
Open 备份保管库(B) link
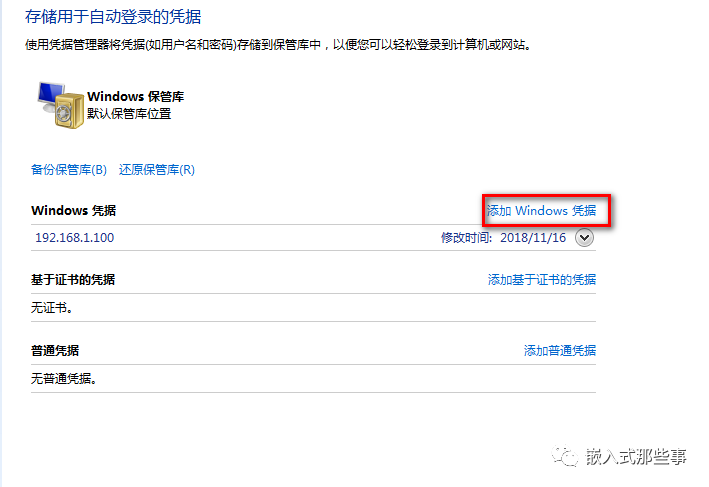point(69,170)
